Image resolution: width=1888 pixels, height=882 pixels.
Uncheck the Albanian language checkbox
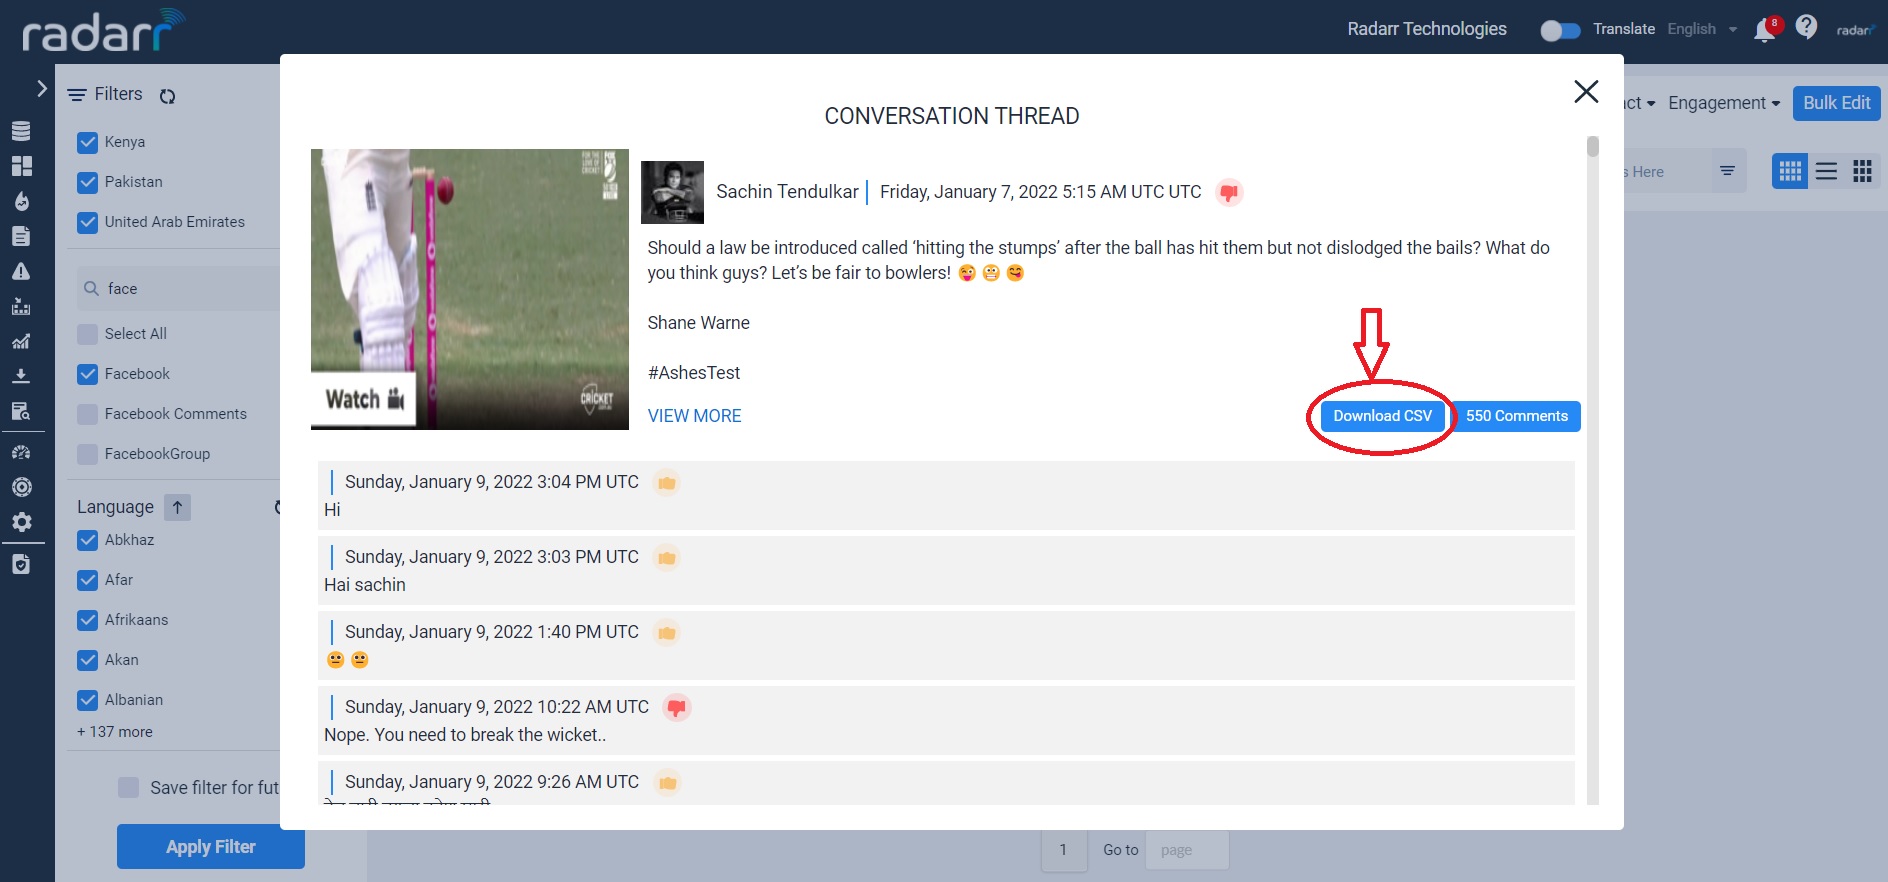coord(88,700)
